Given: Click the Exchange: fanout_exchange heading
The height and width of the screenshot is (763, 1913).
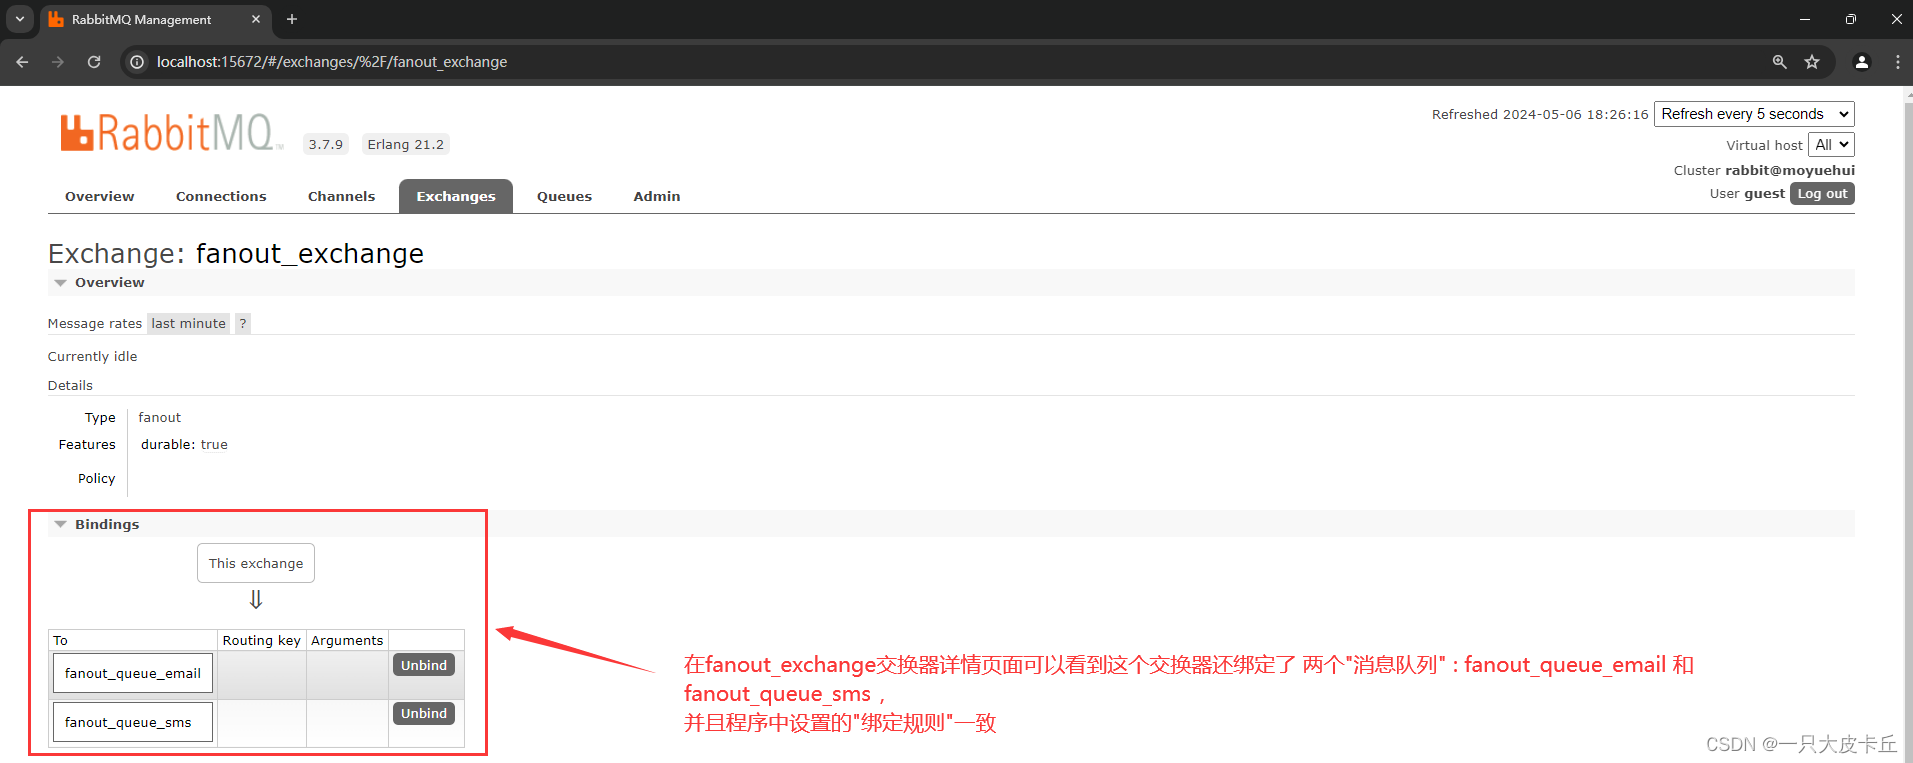Looking at the screenshot, I should [x=236, y=253].
